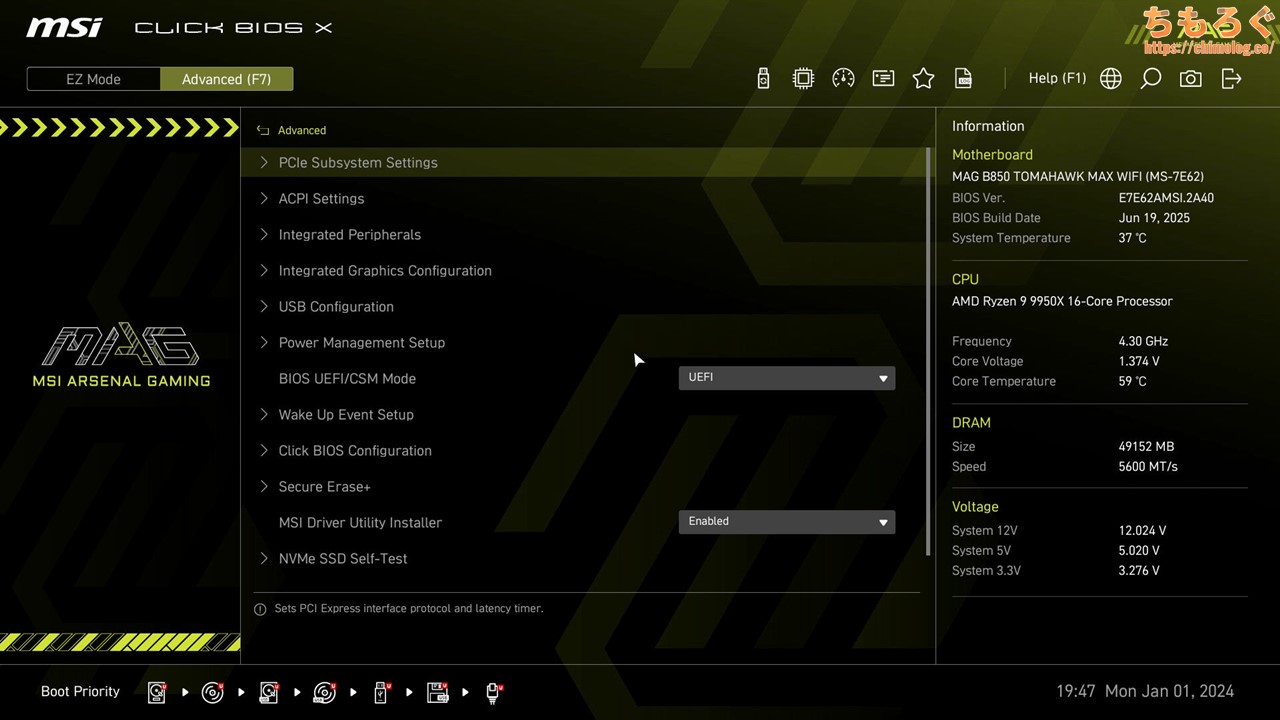Click the settings list vertical scrollbar
This screenshot has height=720, width=1280.
(x=928, y=350)
